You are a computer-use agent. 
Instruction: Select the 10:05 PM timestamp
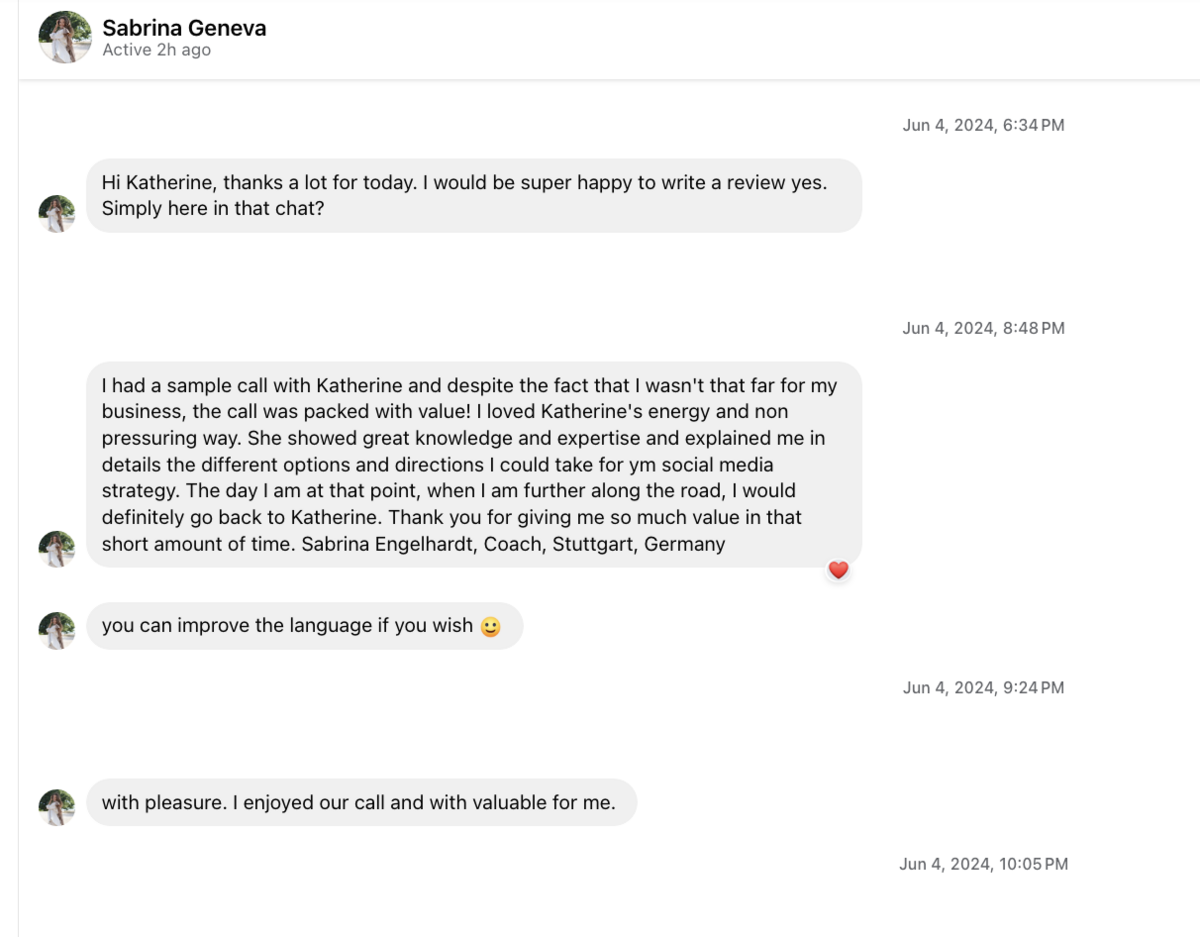click(983, 864)
